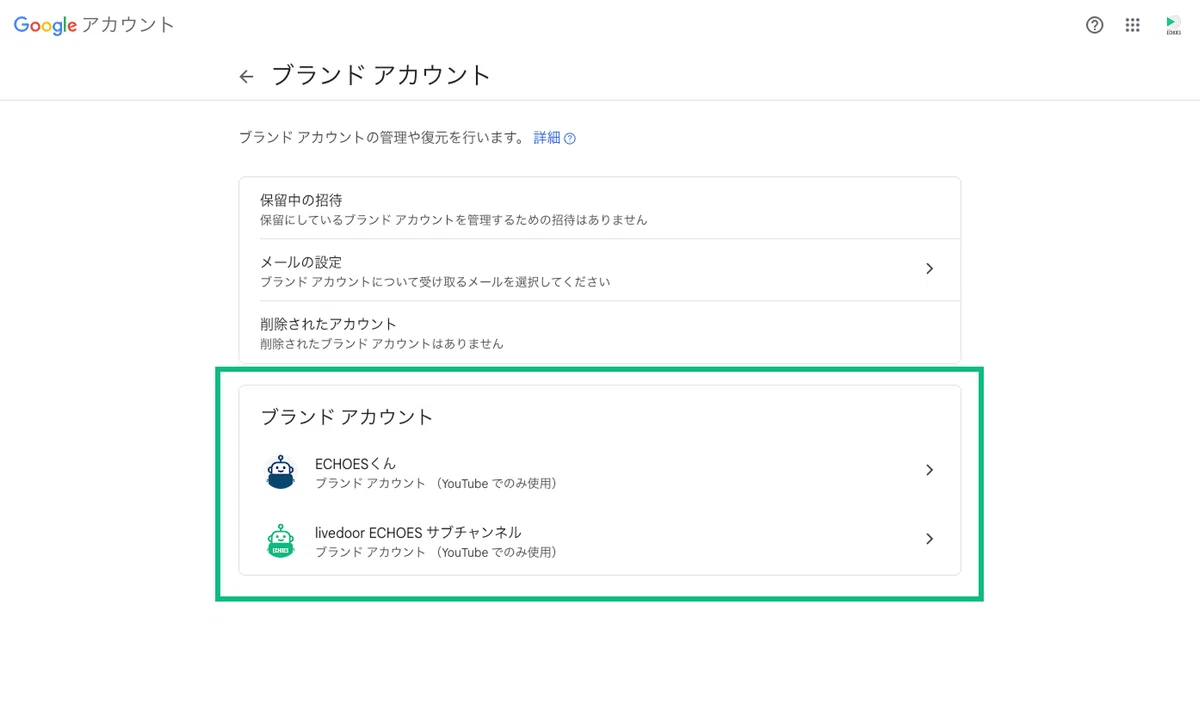Click the ブランド アカウント page title

382,75
